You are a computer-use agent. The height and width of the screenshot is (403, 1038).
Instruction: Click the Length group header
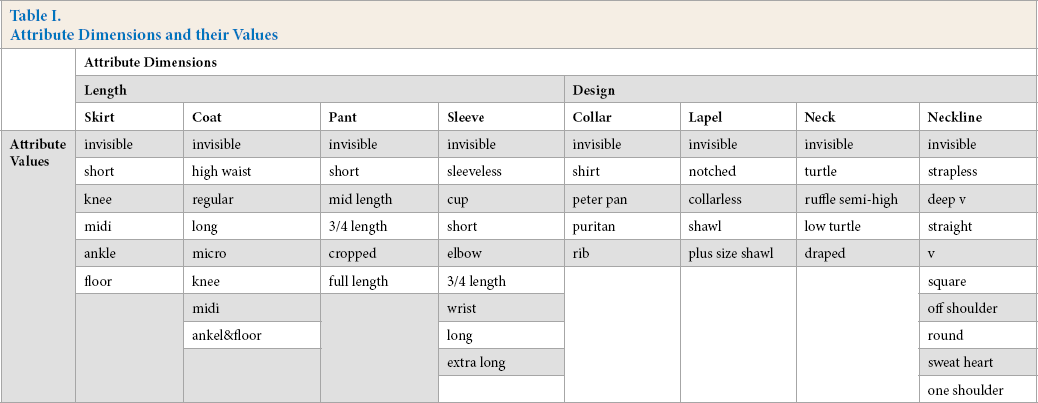pos(320,89)
